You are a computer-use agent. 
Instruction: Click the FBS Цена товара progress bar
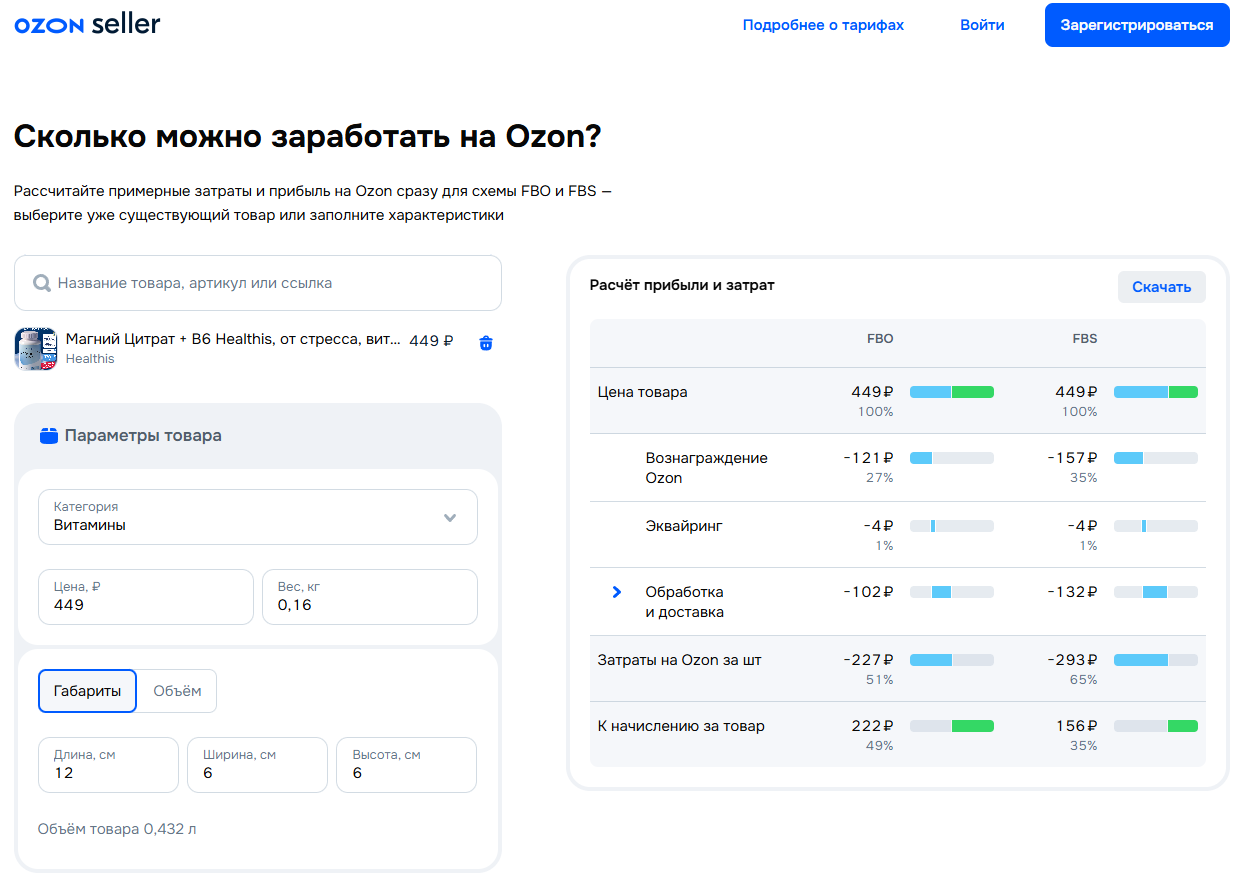tap(1156, 392)
